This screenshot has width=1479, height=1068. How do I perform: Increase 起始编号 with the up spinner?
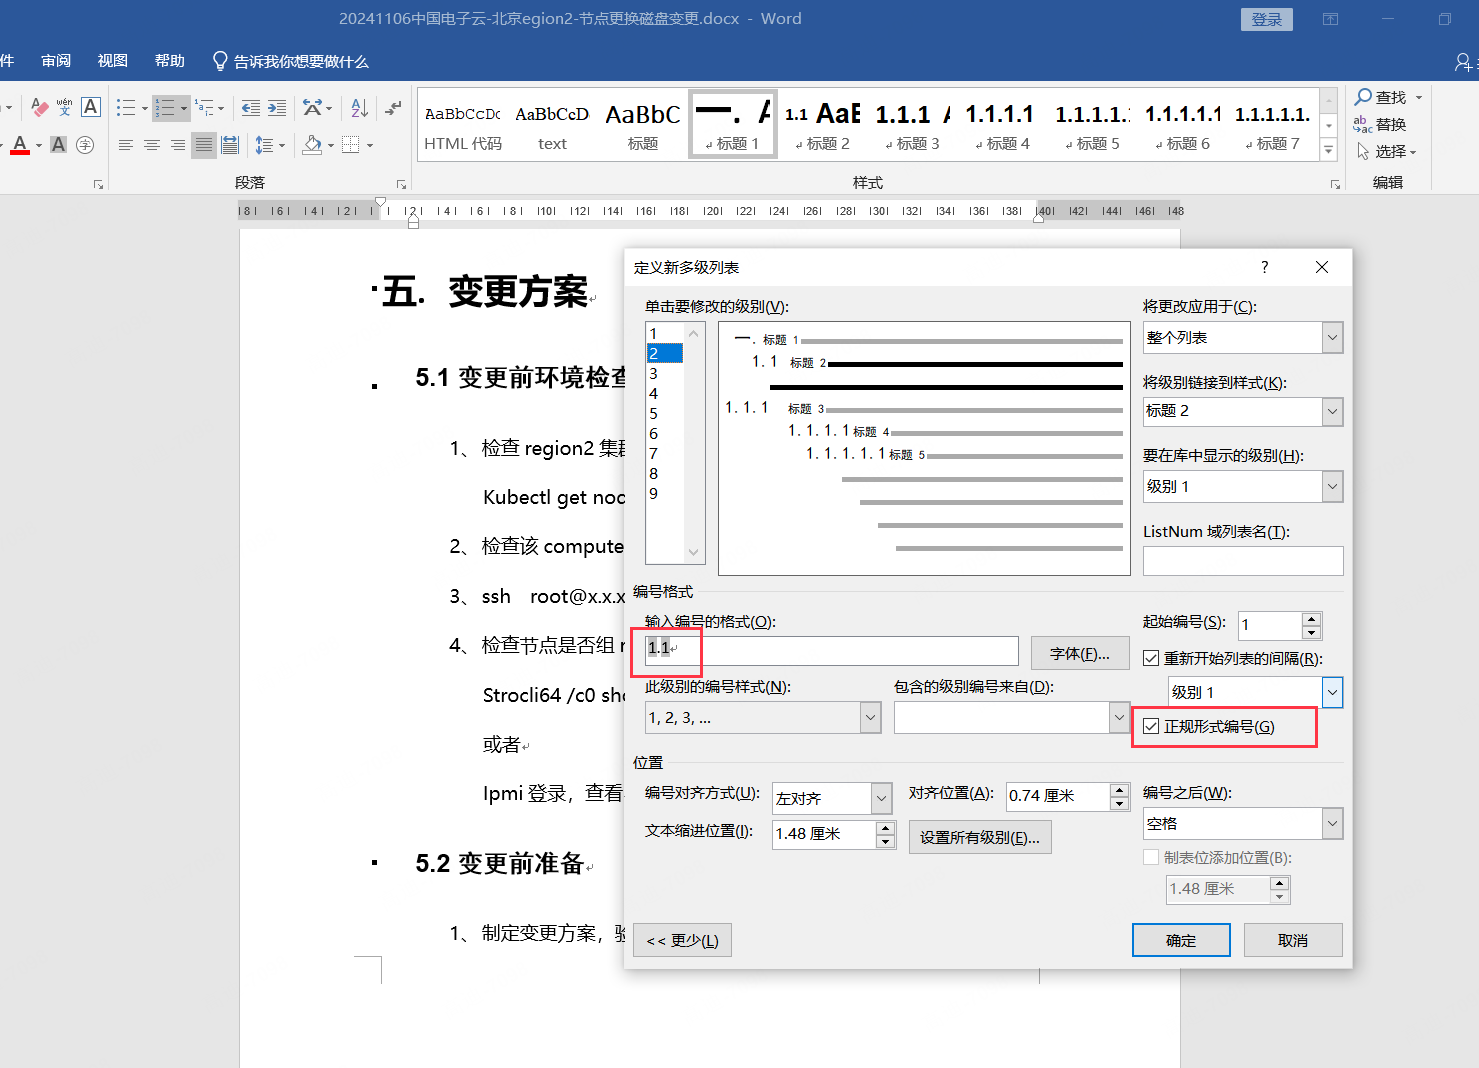pyautogui.click(x=1312, y=620)
